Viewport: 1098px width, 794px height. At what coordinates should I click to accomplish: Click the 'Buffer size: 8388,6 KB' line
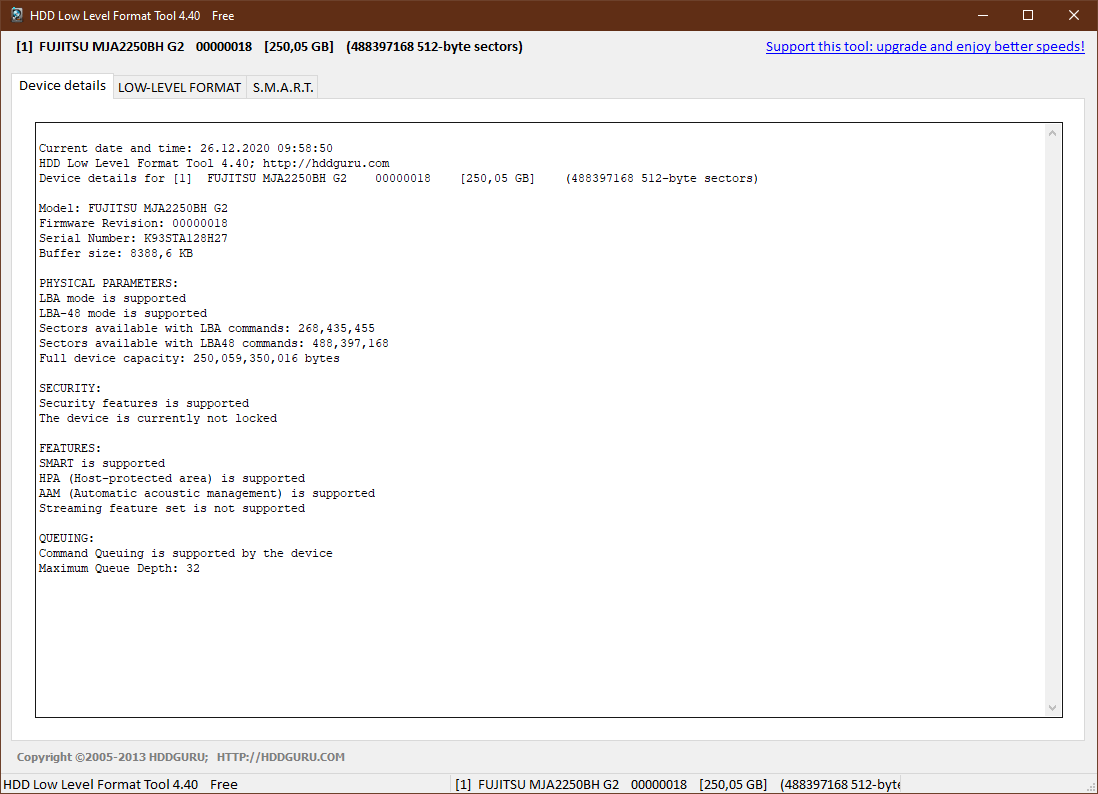pos(116,253)
